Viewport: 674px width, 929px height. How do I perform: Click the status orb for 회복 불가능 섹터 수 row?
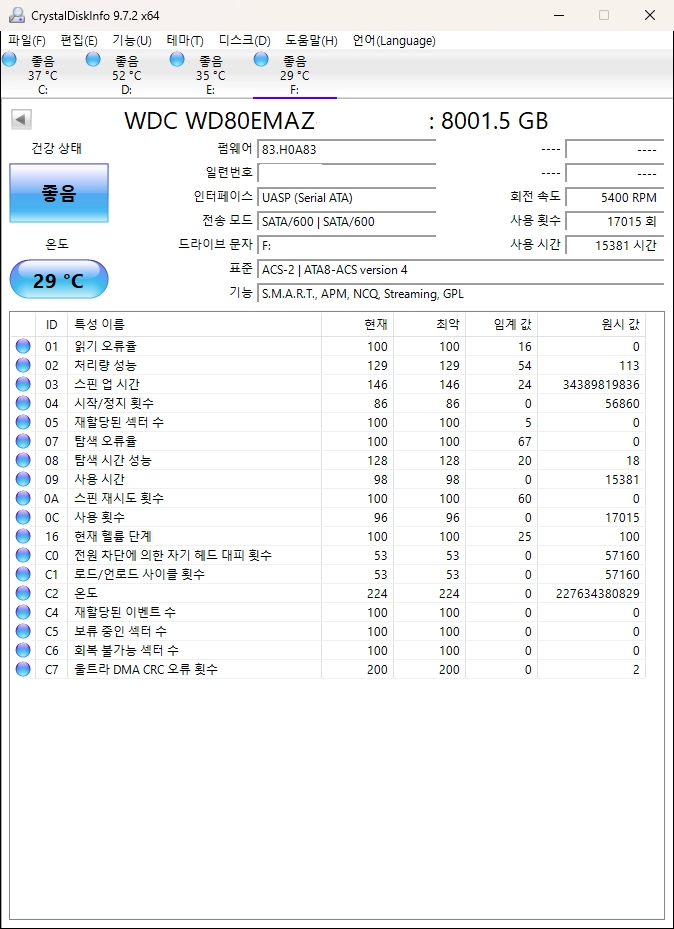(23, 650)
